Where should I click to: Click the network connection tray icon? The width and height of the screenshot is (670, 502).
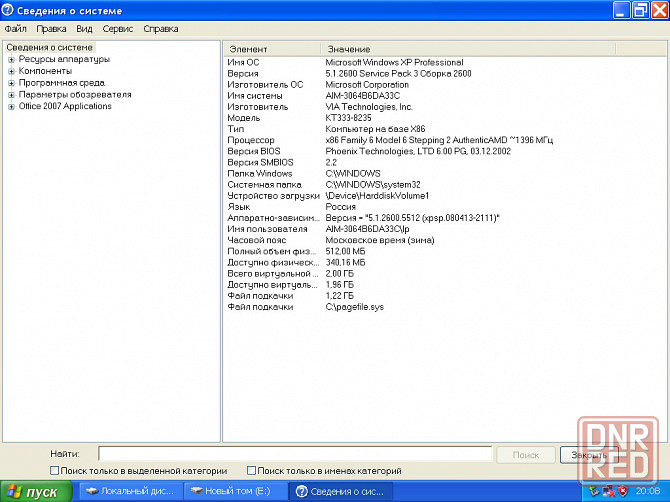[x=608, y=491]
